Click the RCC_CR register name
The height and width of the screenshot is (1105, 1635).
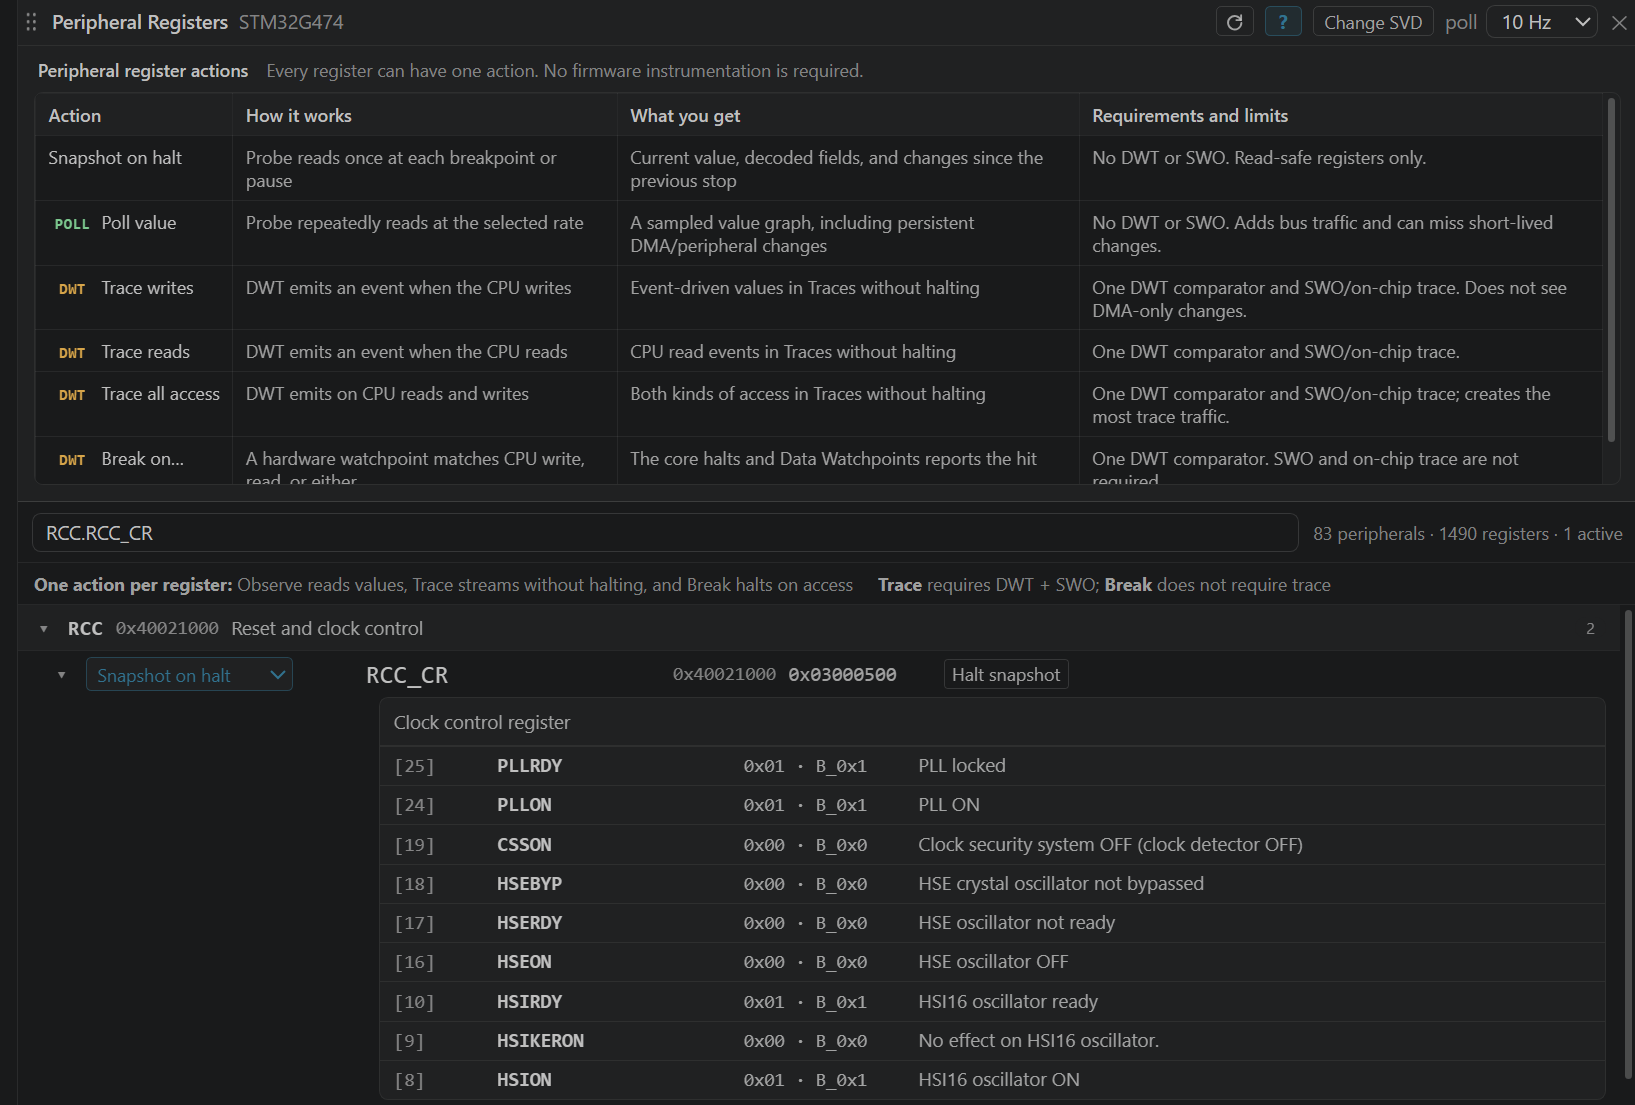tap(407, 675)
